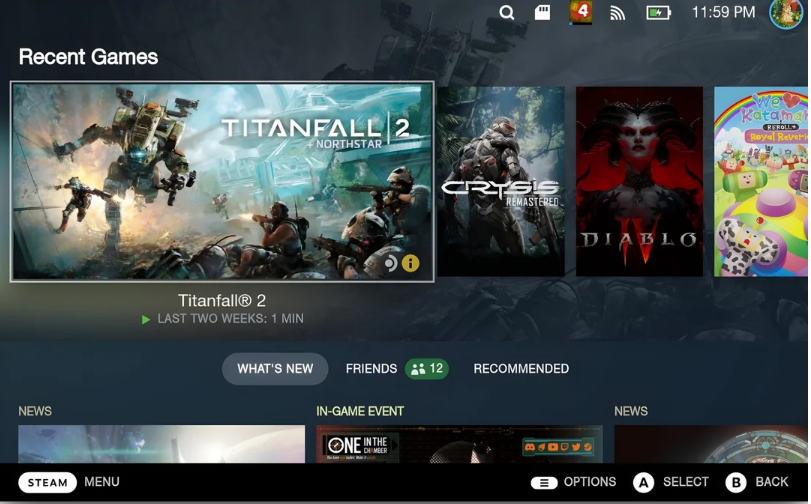Screen dimensions: 811x504
Task: Click the yellow info icon on Titanfall 2
Action: coord(411,263)
